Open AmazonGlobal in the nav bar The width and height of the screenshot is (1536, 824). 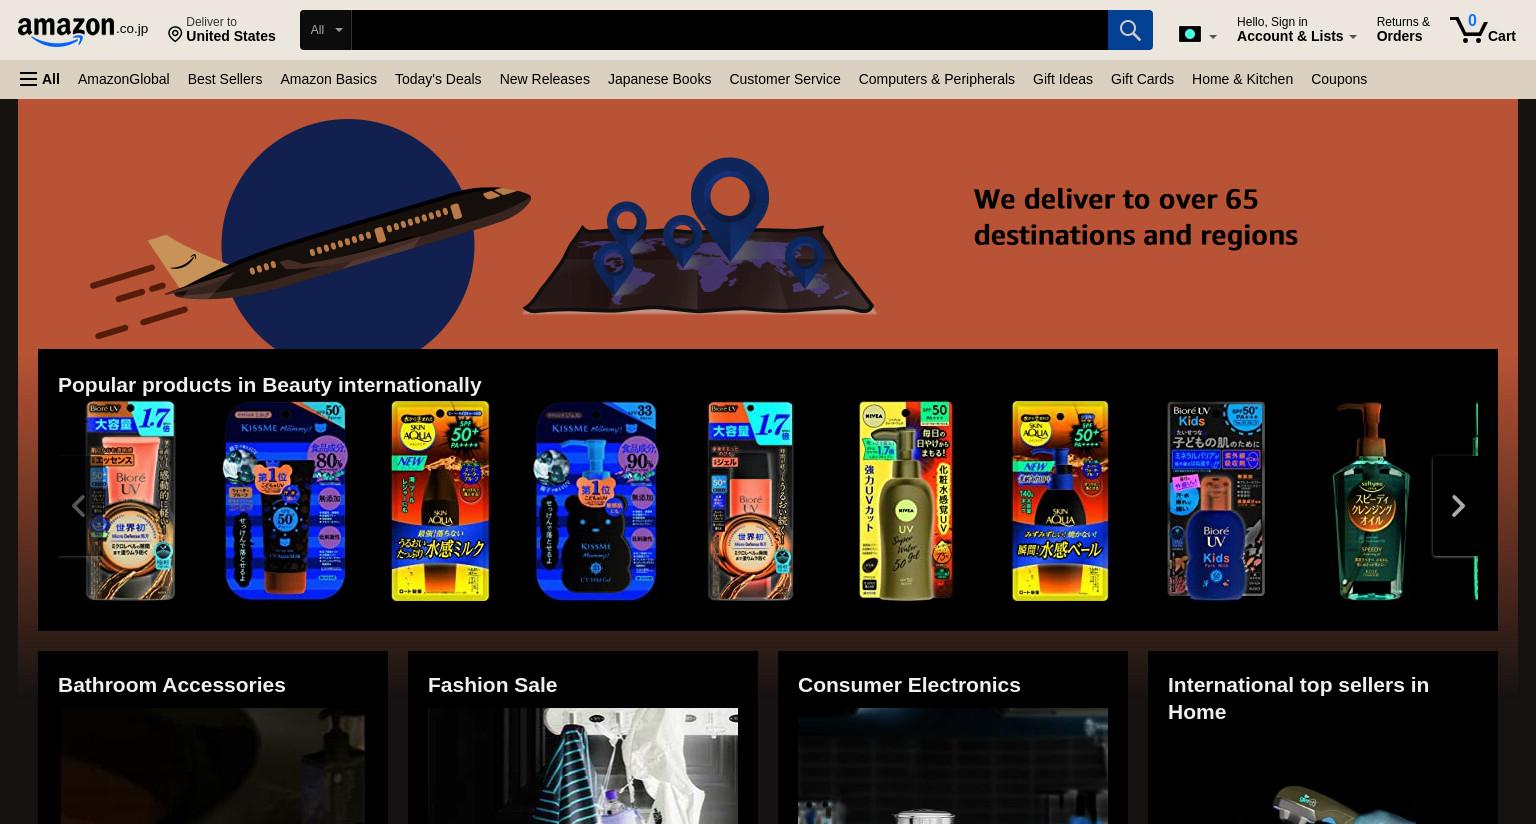tap(123, 79)
